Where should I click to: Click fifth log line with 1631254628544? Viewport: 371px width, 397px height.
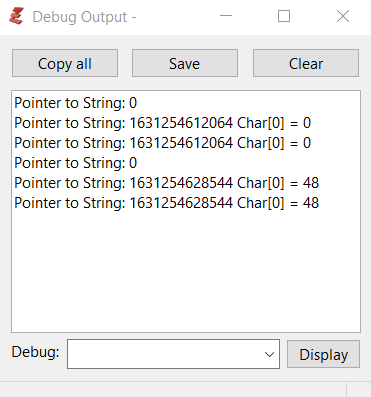166,183
